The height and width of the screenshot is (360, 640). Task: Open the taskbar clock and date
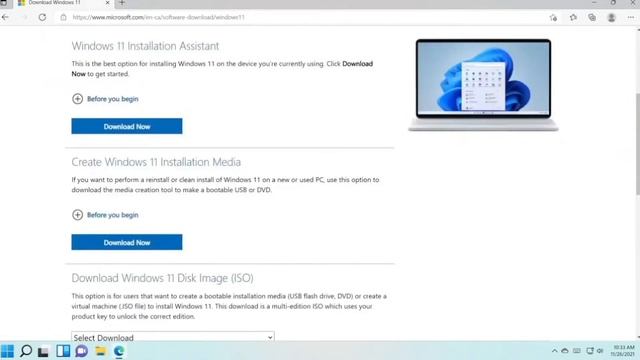pyautogui.click(x=623, y=351)
